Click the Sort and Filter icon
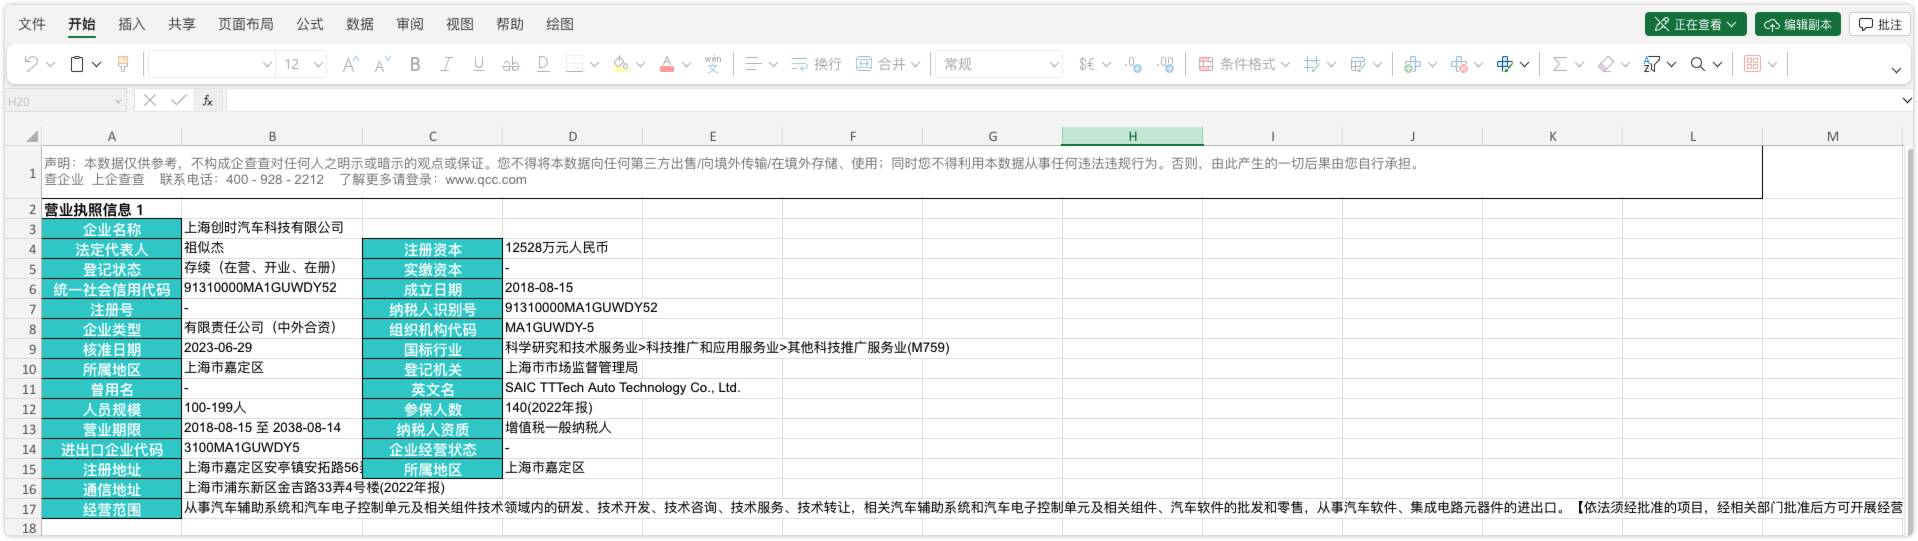 (1652, 64)
